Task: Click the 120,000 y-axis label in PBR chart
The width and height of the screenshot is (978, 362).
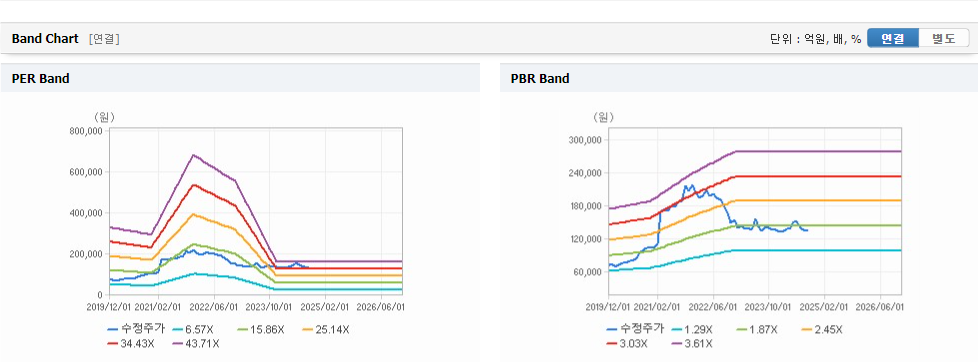Action: click(585, 239)
